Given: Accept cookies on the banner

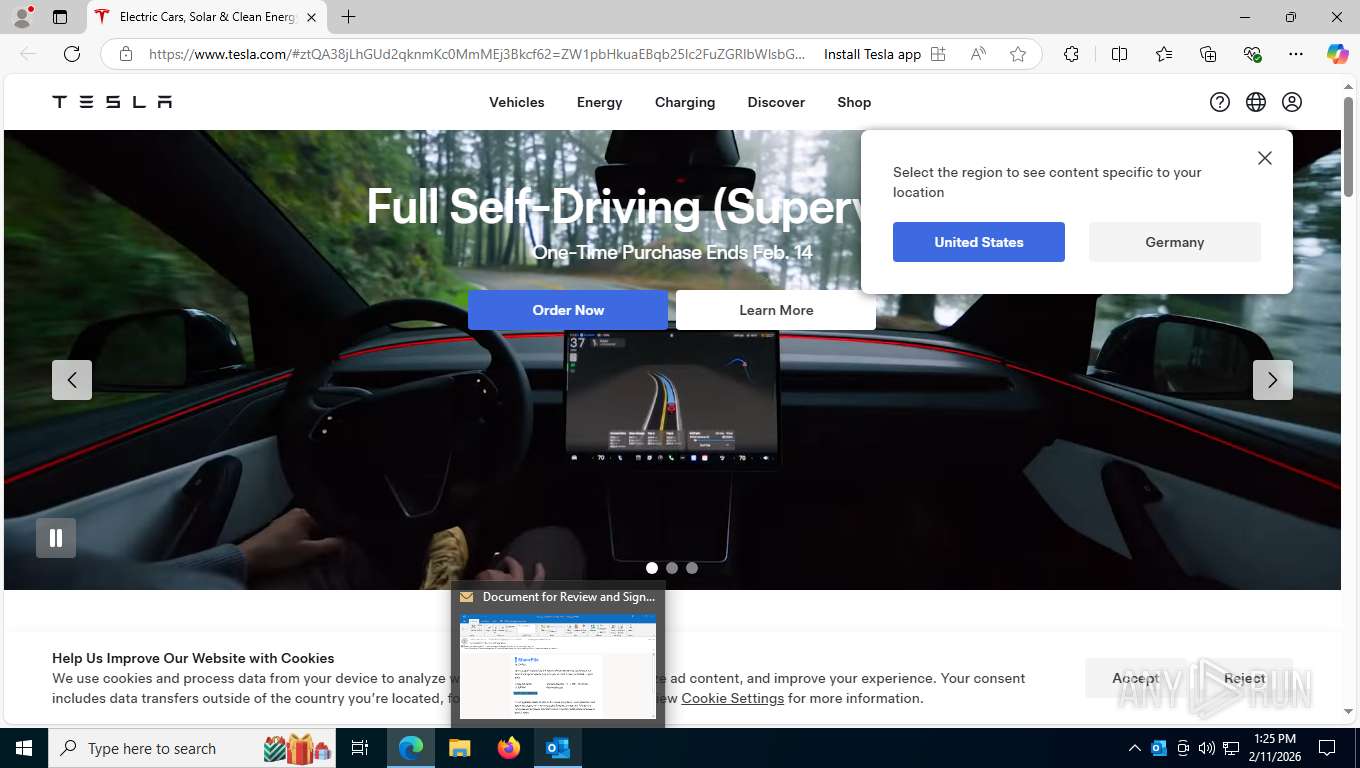Looking at the screenshot, I should [x=1135, y=678].
